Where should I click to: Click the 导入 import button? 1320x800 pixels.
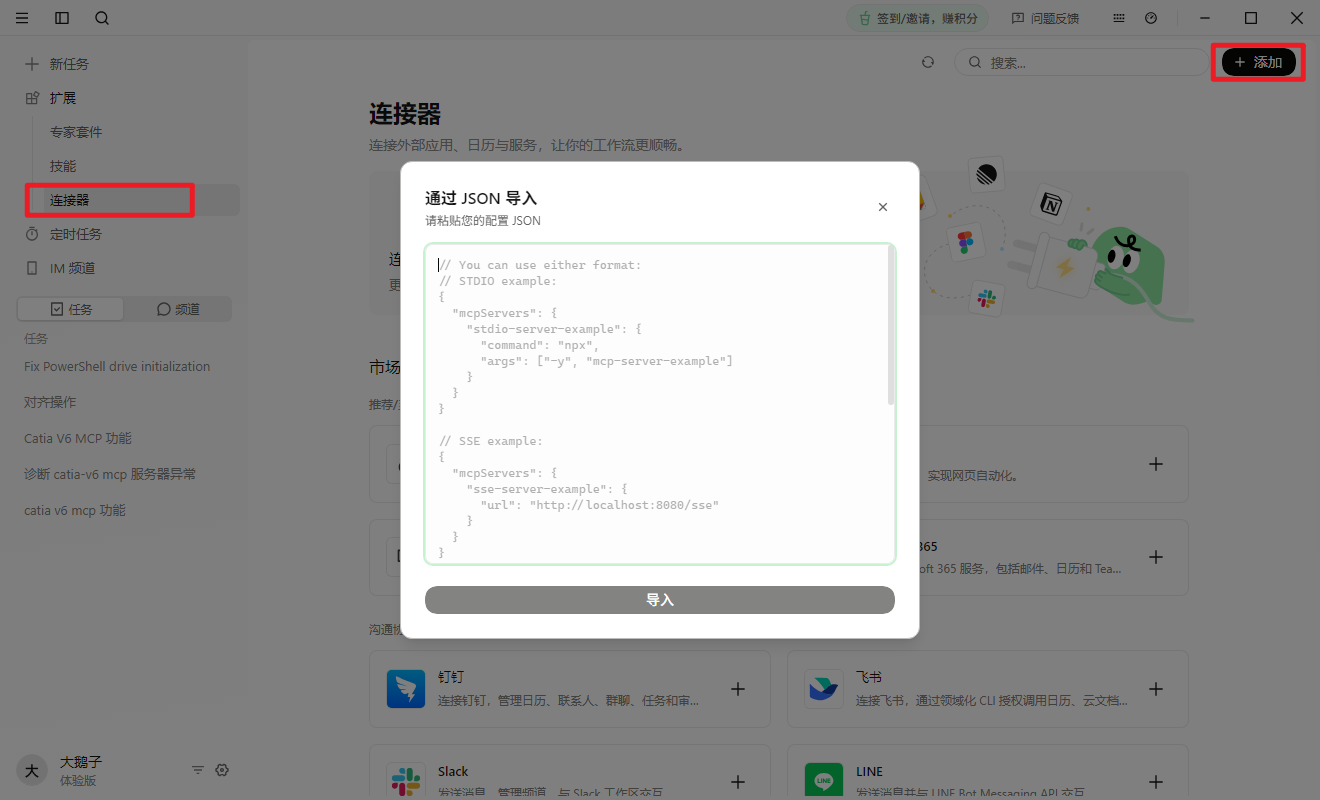point(660,600)
